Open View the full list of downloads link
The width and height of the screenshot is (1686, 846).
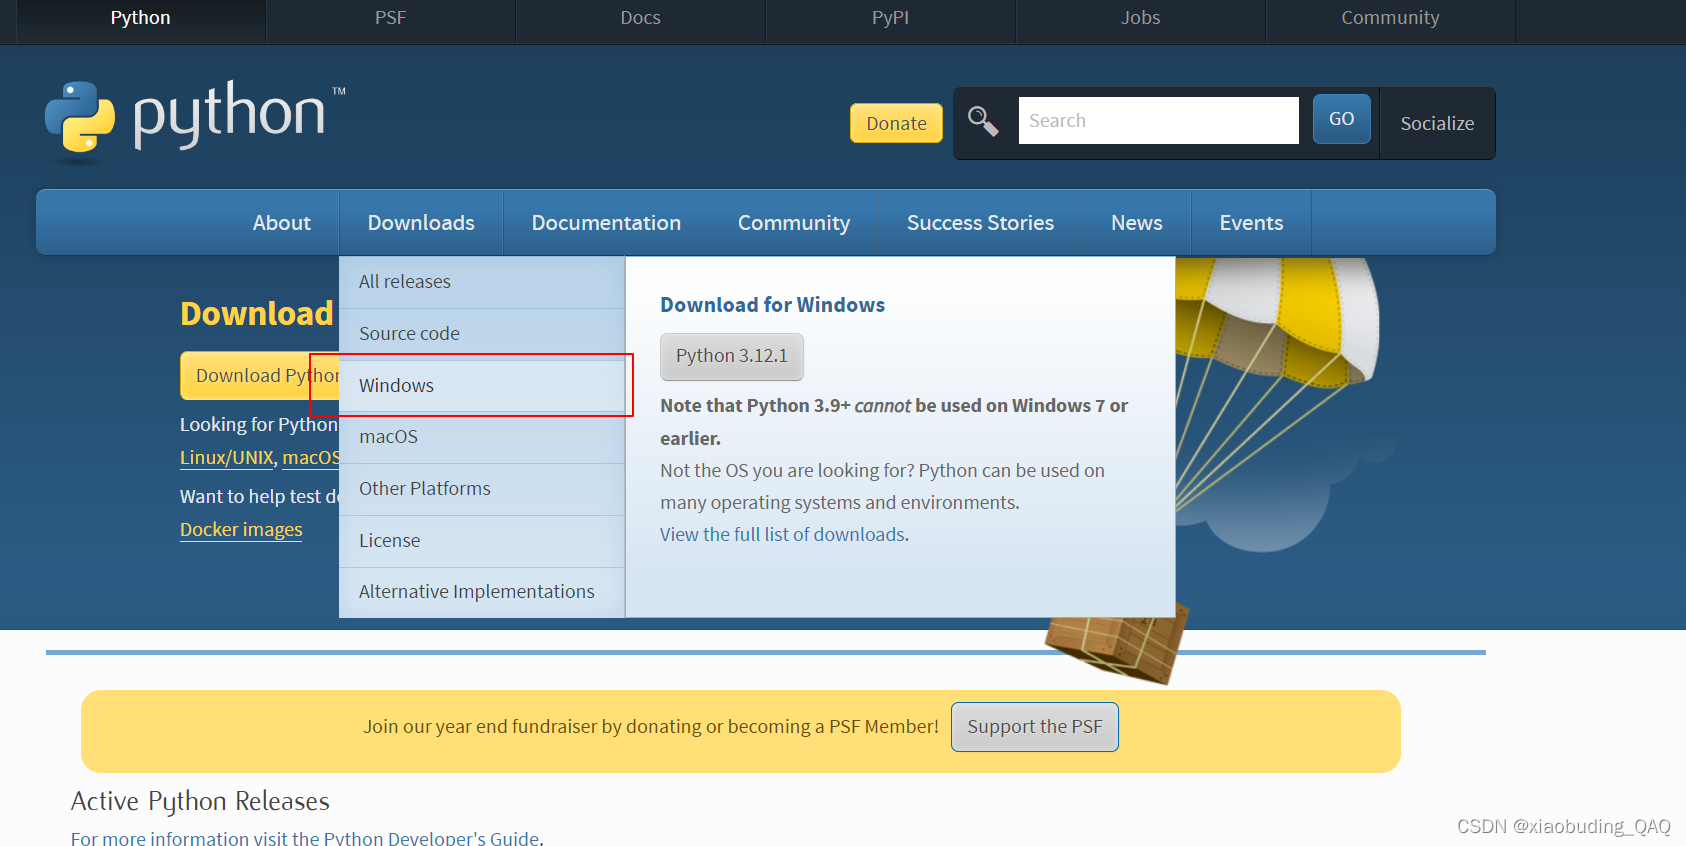pos(782,534)
